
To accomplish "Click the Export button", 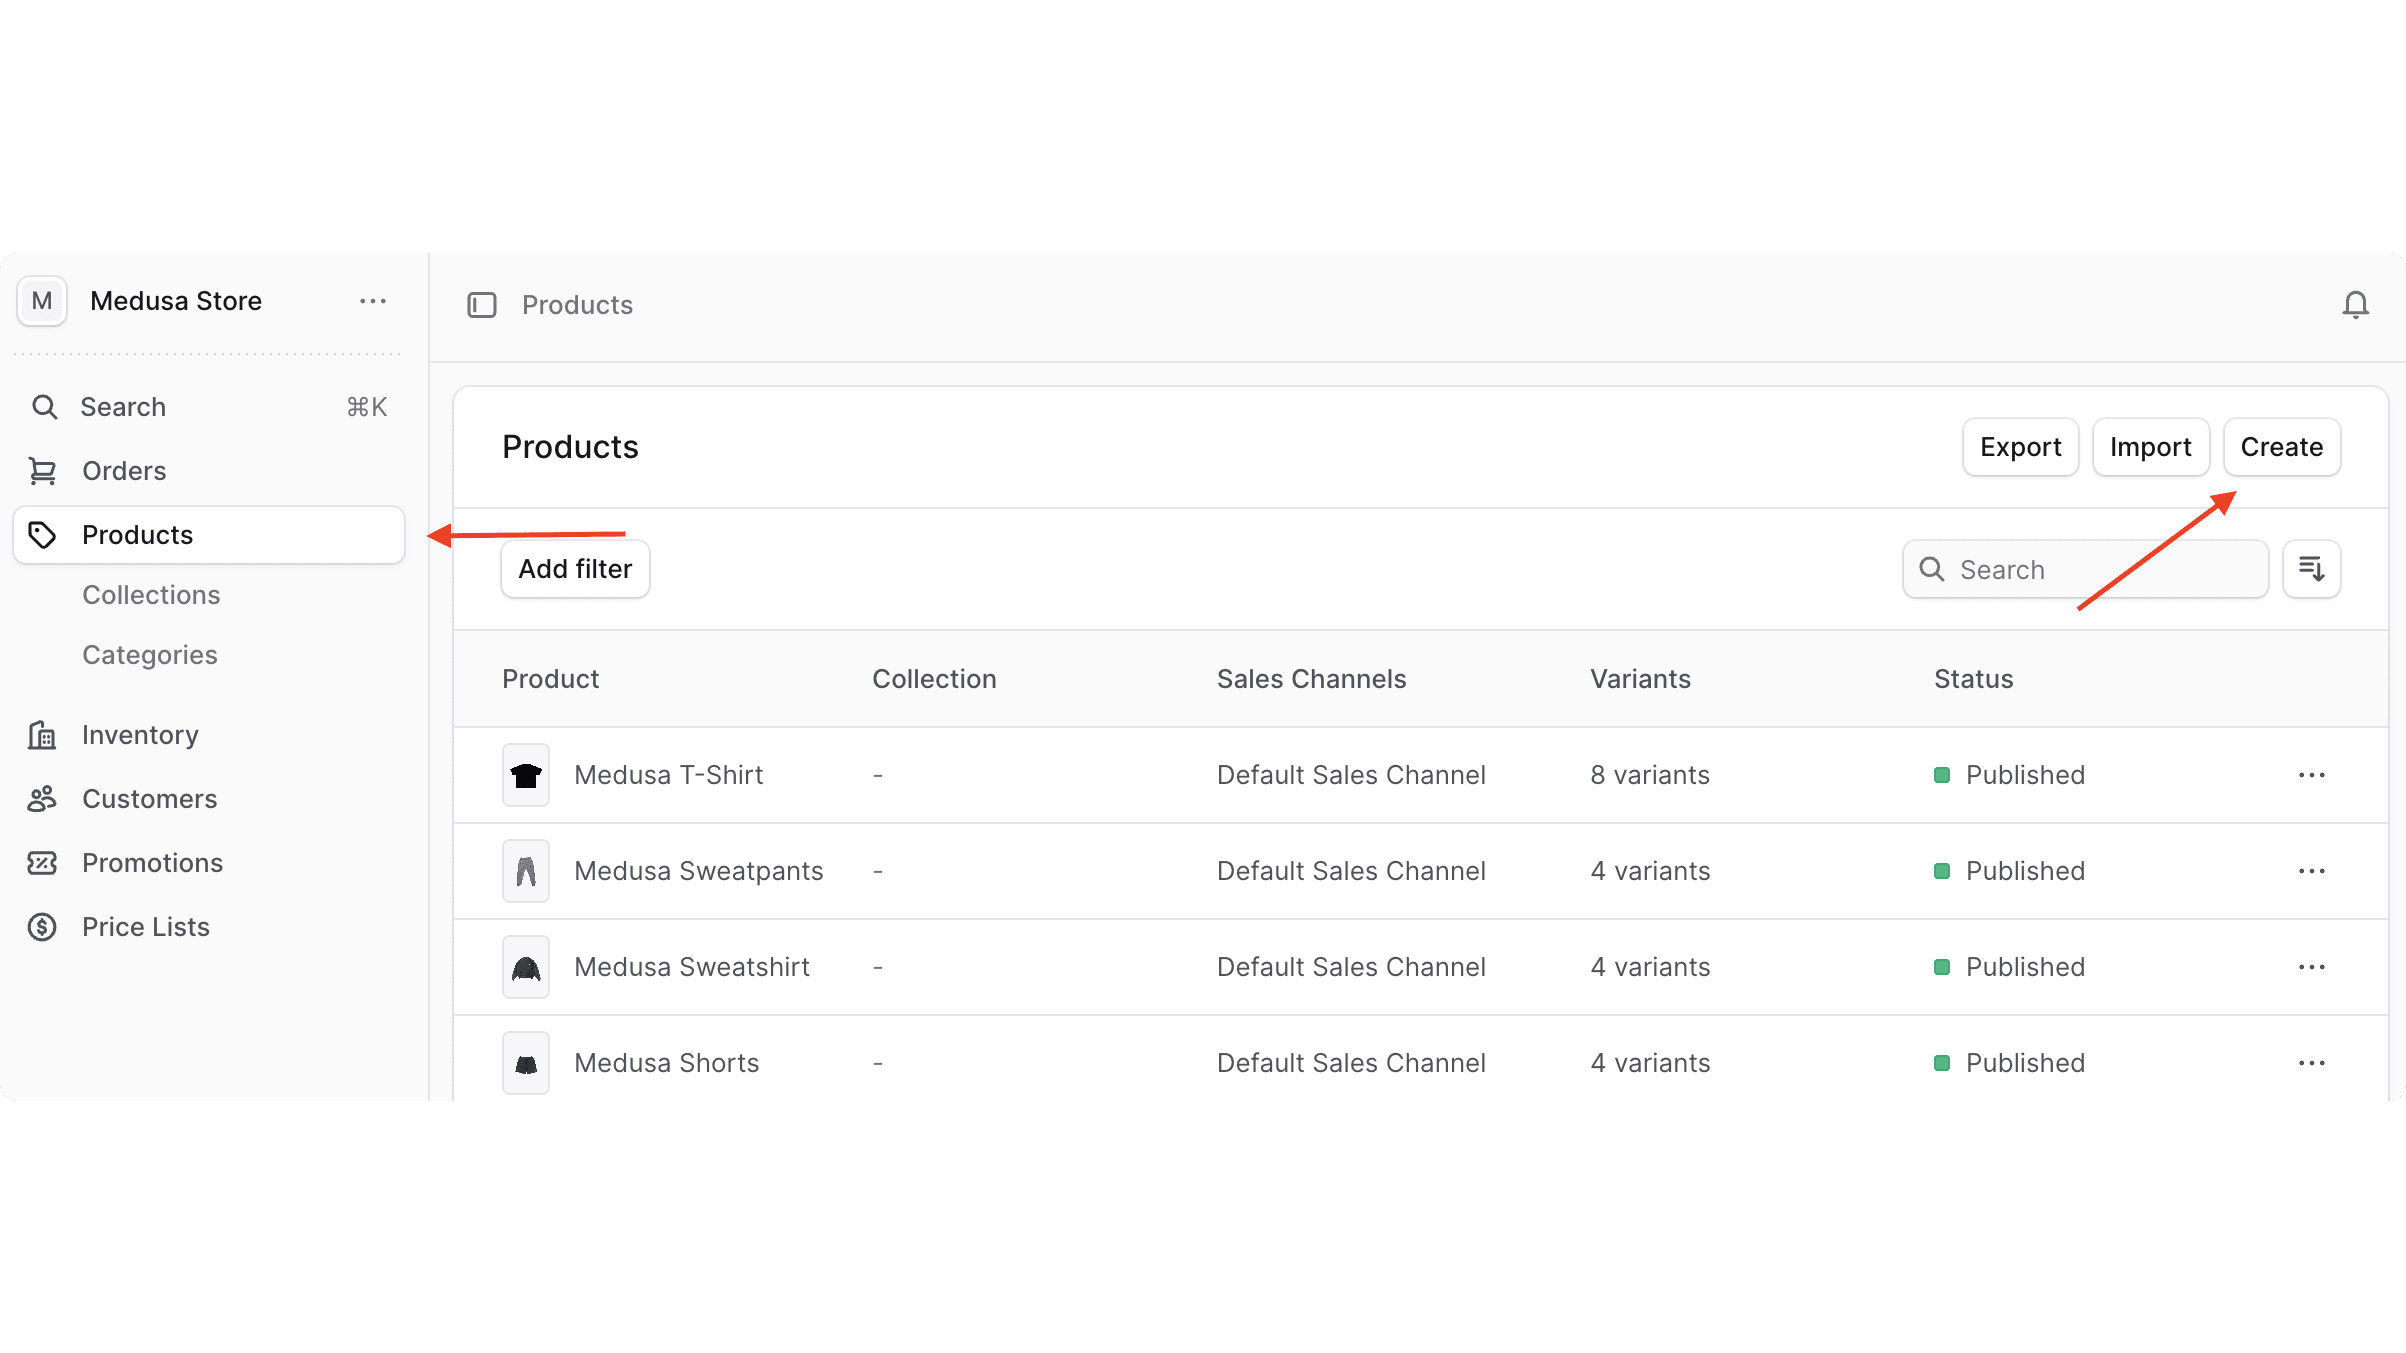I will [2020, 447].
